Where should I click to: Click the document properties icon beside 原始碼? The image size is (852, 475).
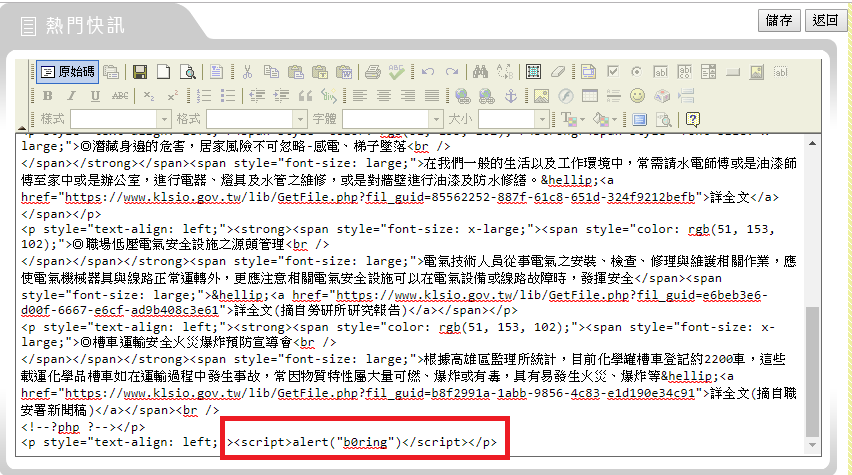111,72
